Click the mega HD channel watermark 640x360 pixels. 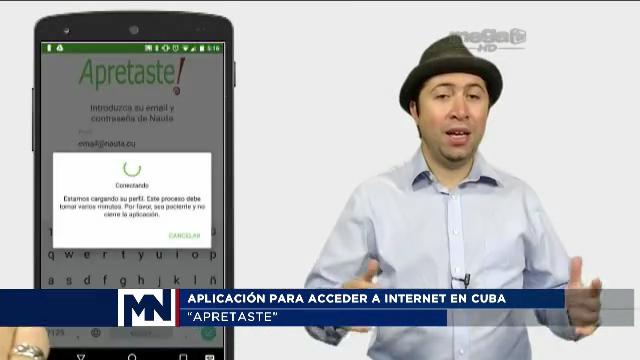(x=488, y=40)
